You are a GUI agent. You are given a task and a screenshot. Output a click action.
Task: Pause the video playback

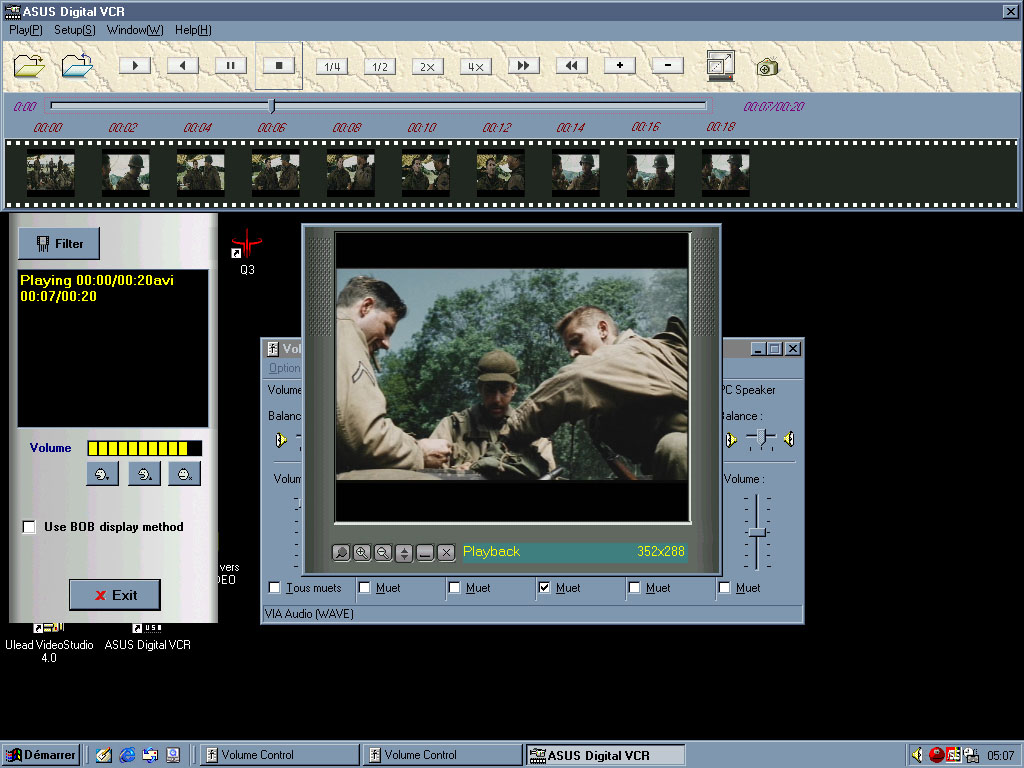231,65
